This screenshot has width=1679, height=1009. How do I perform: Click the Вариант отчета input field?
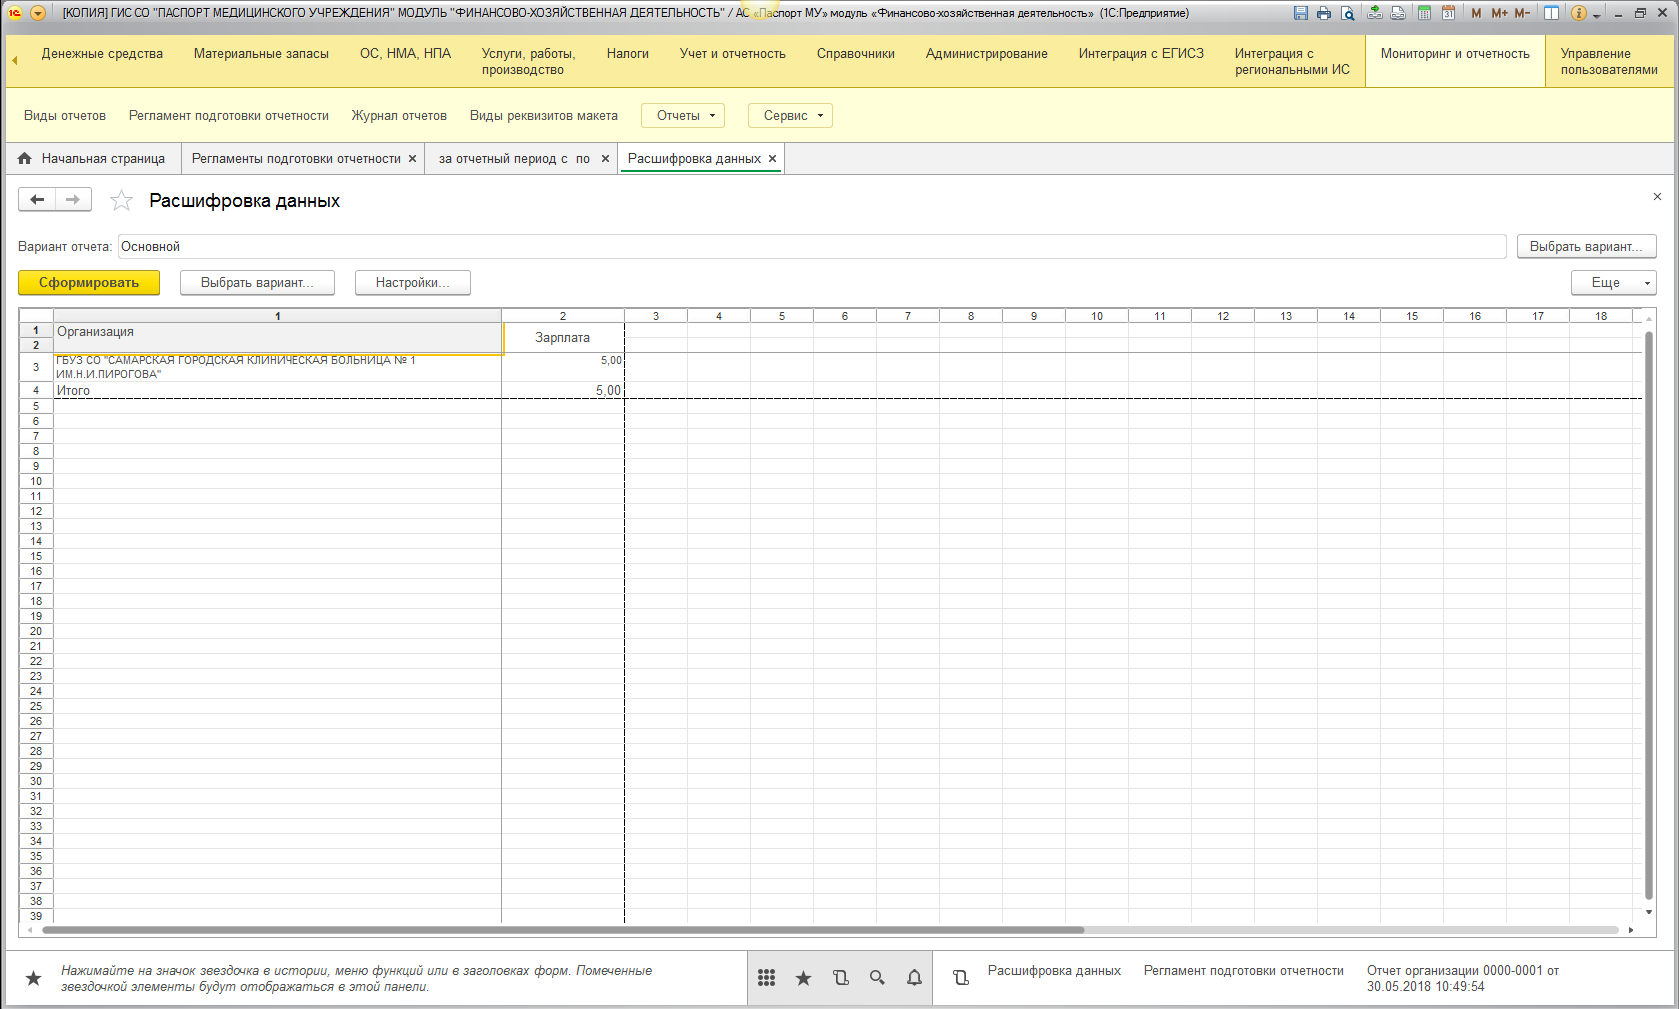tap(811, 247)
